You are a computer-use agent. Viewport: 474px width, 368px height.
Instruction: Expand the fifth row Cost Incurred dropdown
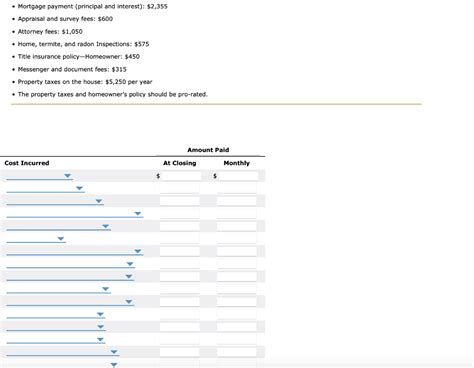(58, 226)
